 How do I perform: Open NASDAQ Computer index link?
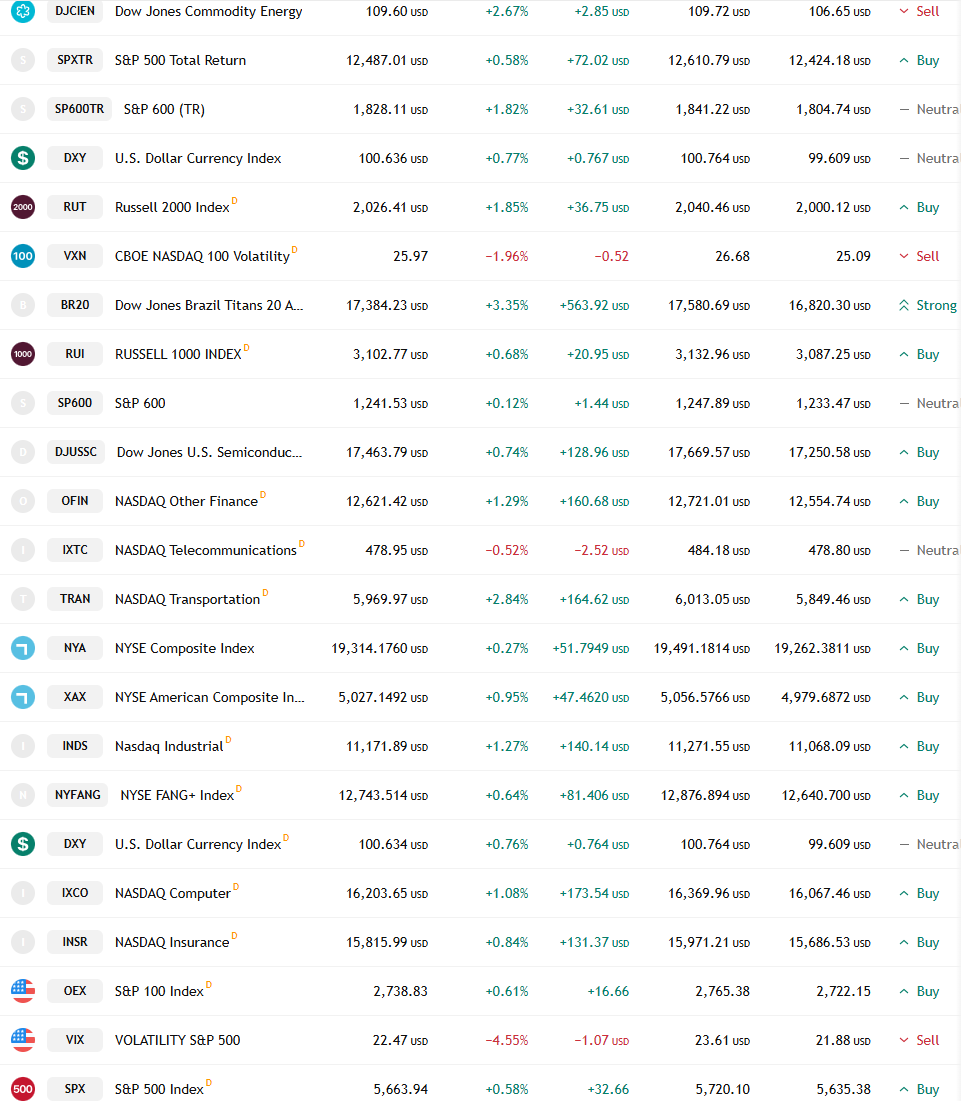(x=173, y=893)
